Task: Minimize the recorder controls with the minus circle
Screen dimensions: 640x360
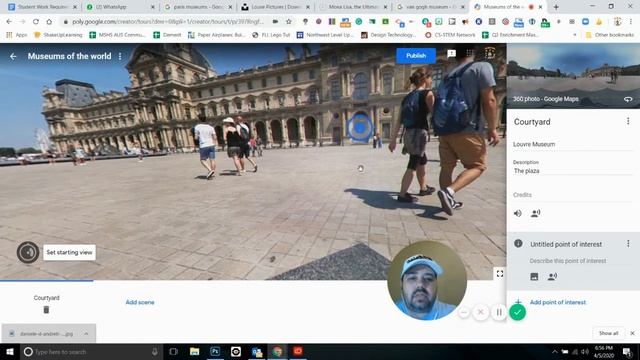Action: [464, 313]
